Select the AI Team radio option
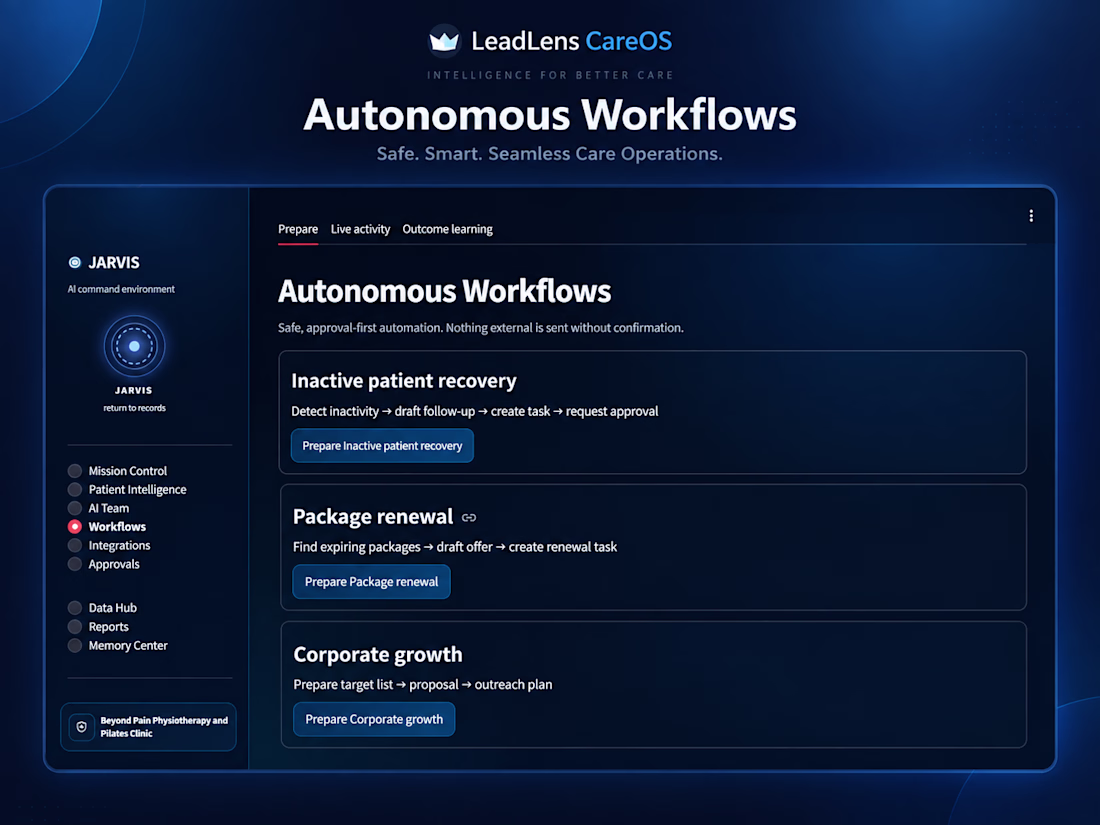The width and height of the screenshot is (1100, 825). 74,508
